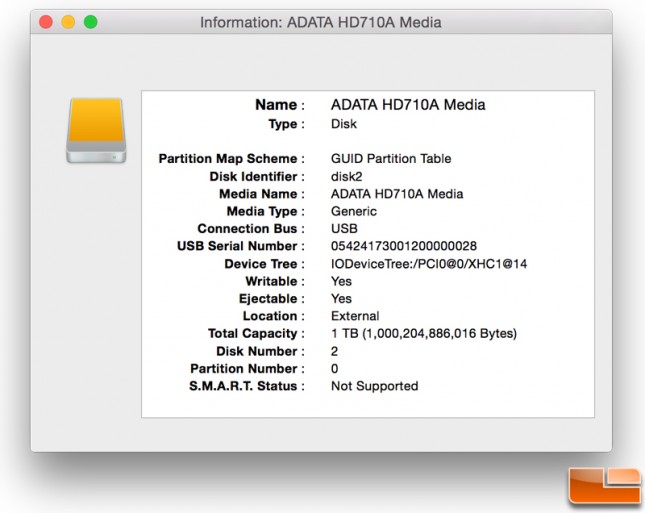The width and height of the screenshot is (645, 513).
Task: Click the yellow external disk icon
Action: pyautogui.click(x=96, y=130)
